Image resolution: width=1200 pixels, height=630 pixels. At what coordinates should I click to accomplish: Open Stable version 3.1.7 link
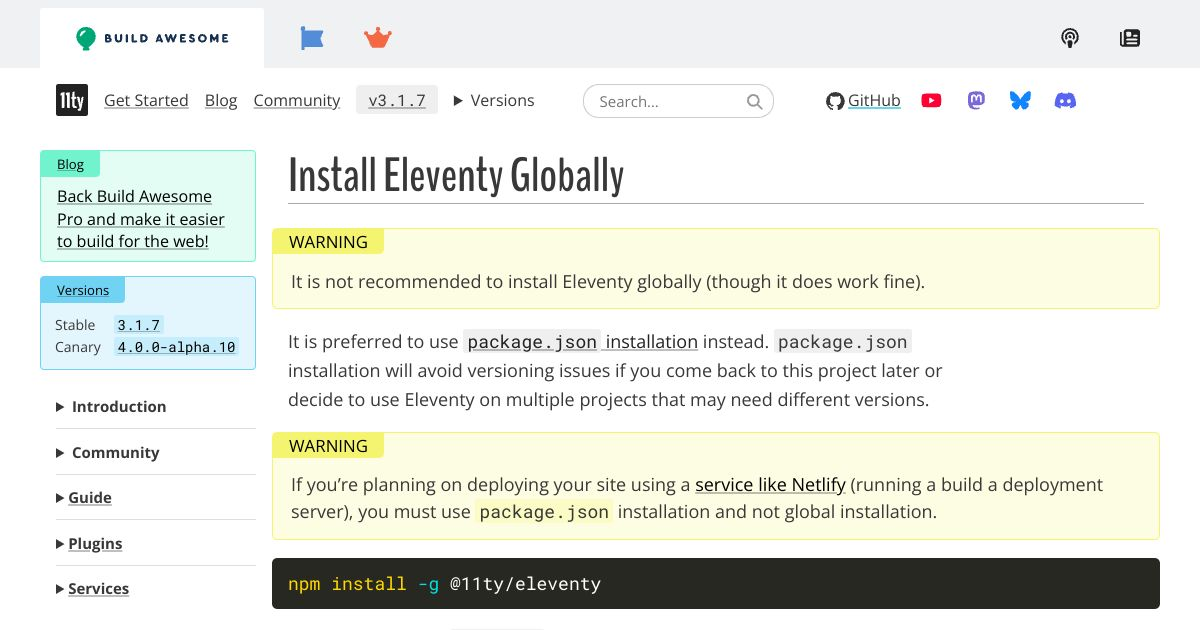click(x=139, y=325)
